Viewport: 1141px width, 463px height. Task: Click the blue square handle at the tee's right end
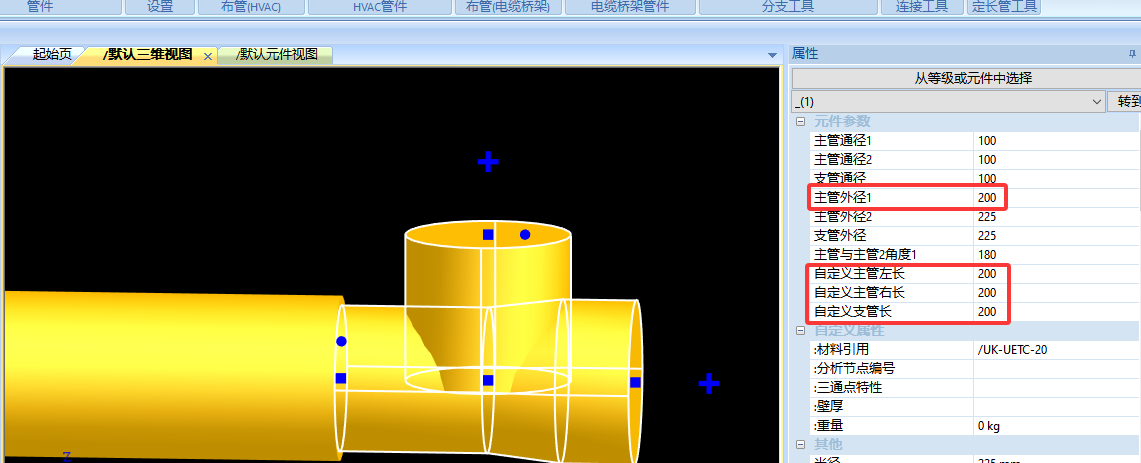635,381
